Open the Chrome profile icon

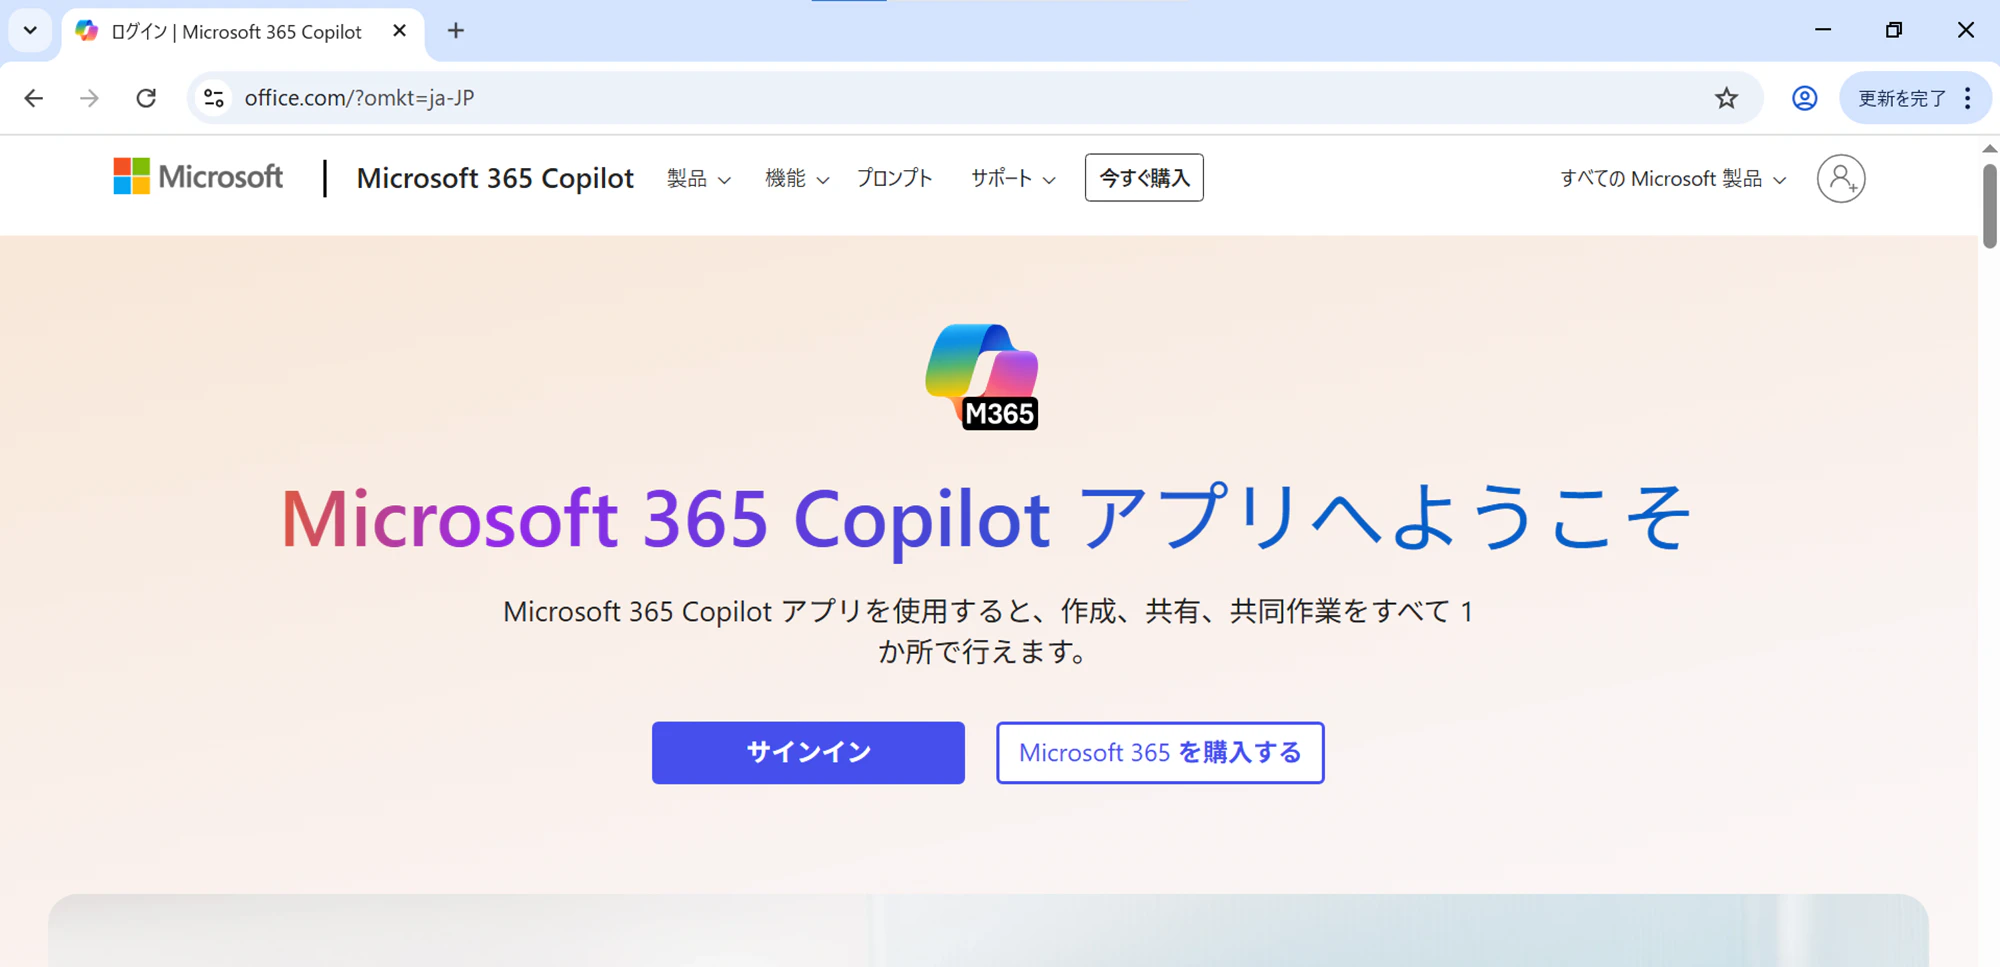click(1804, 98)
